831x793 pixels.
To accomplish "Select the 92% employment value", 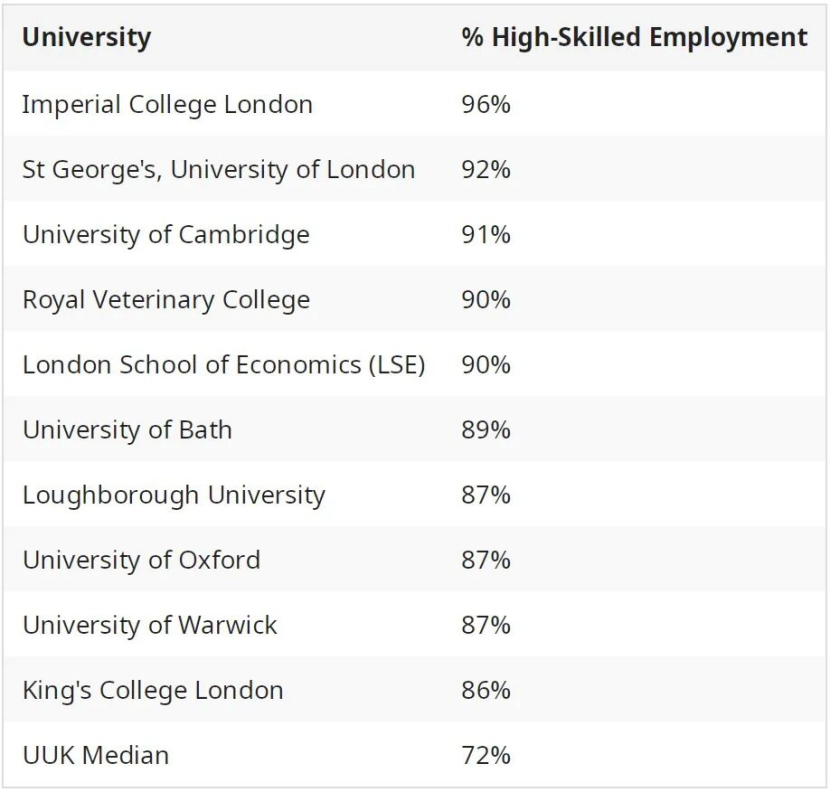I will point(486,169).
